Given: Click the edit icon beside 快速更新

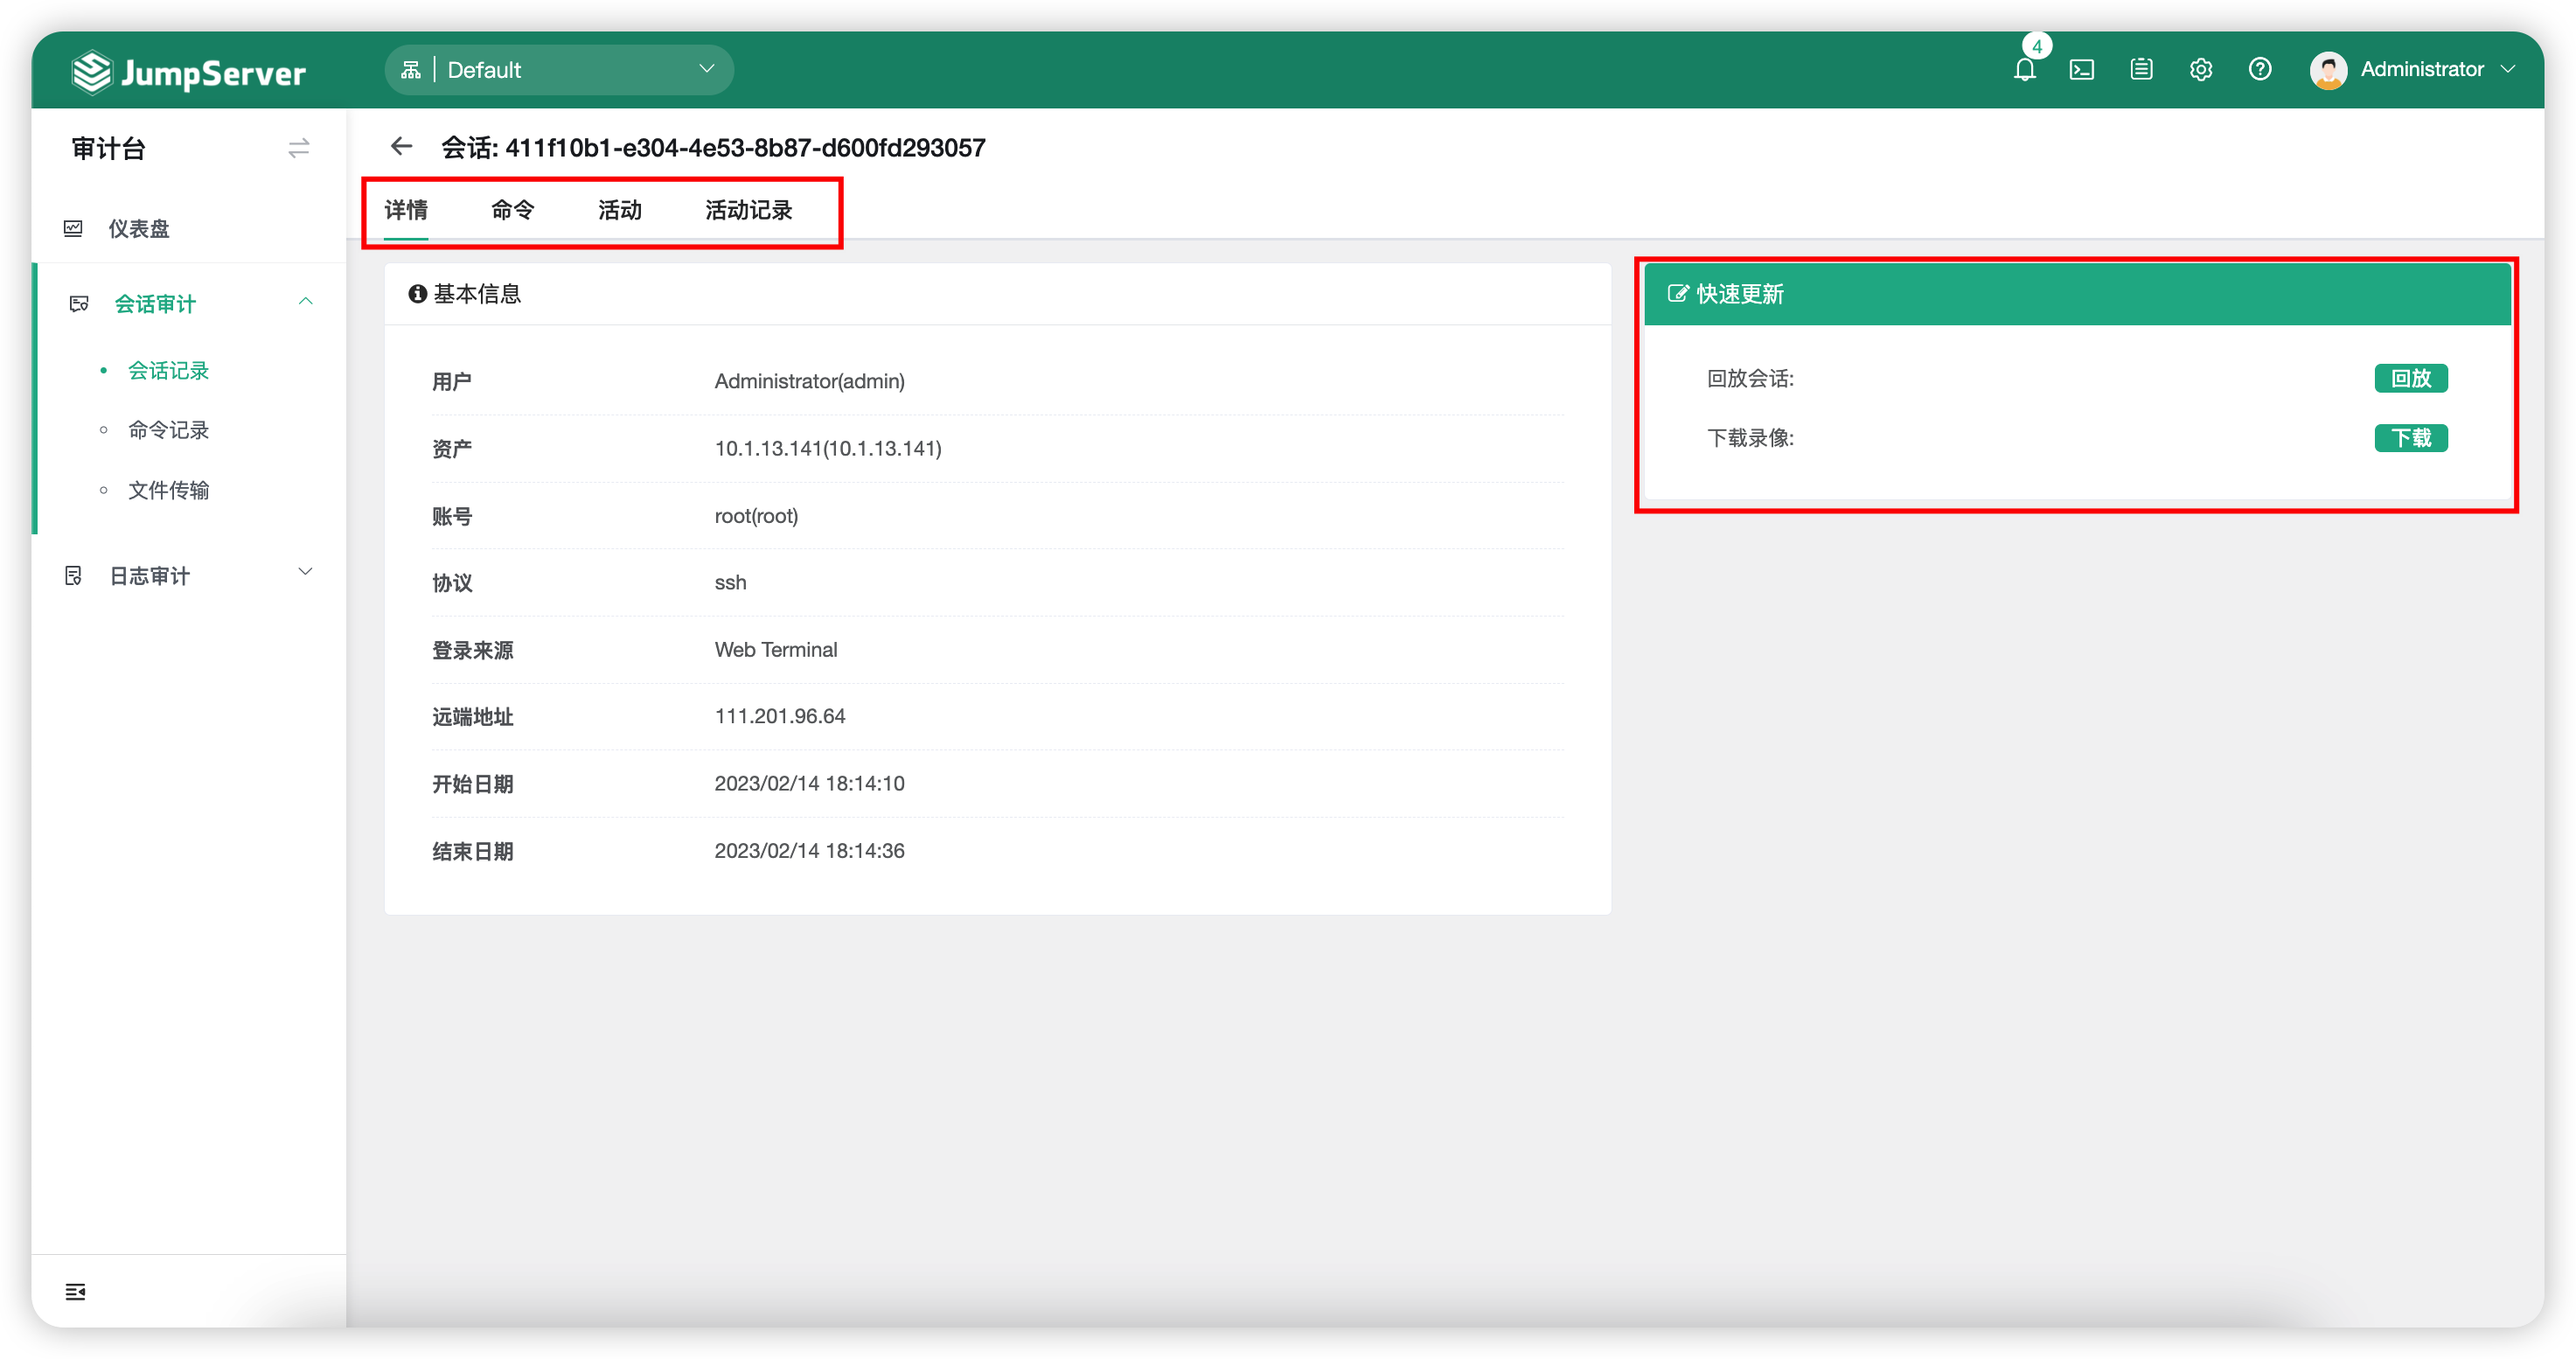Looking at the screenshot, I should click(x=1677, y=294).
